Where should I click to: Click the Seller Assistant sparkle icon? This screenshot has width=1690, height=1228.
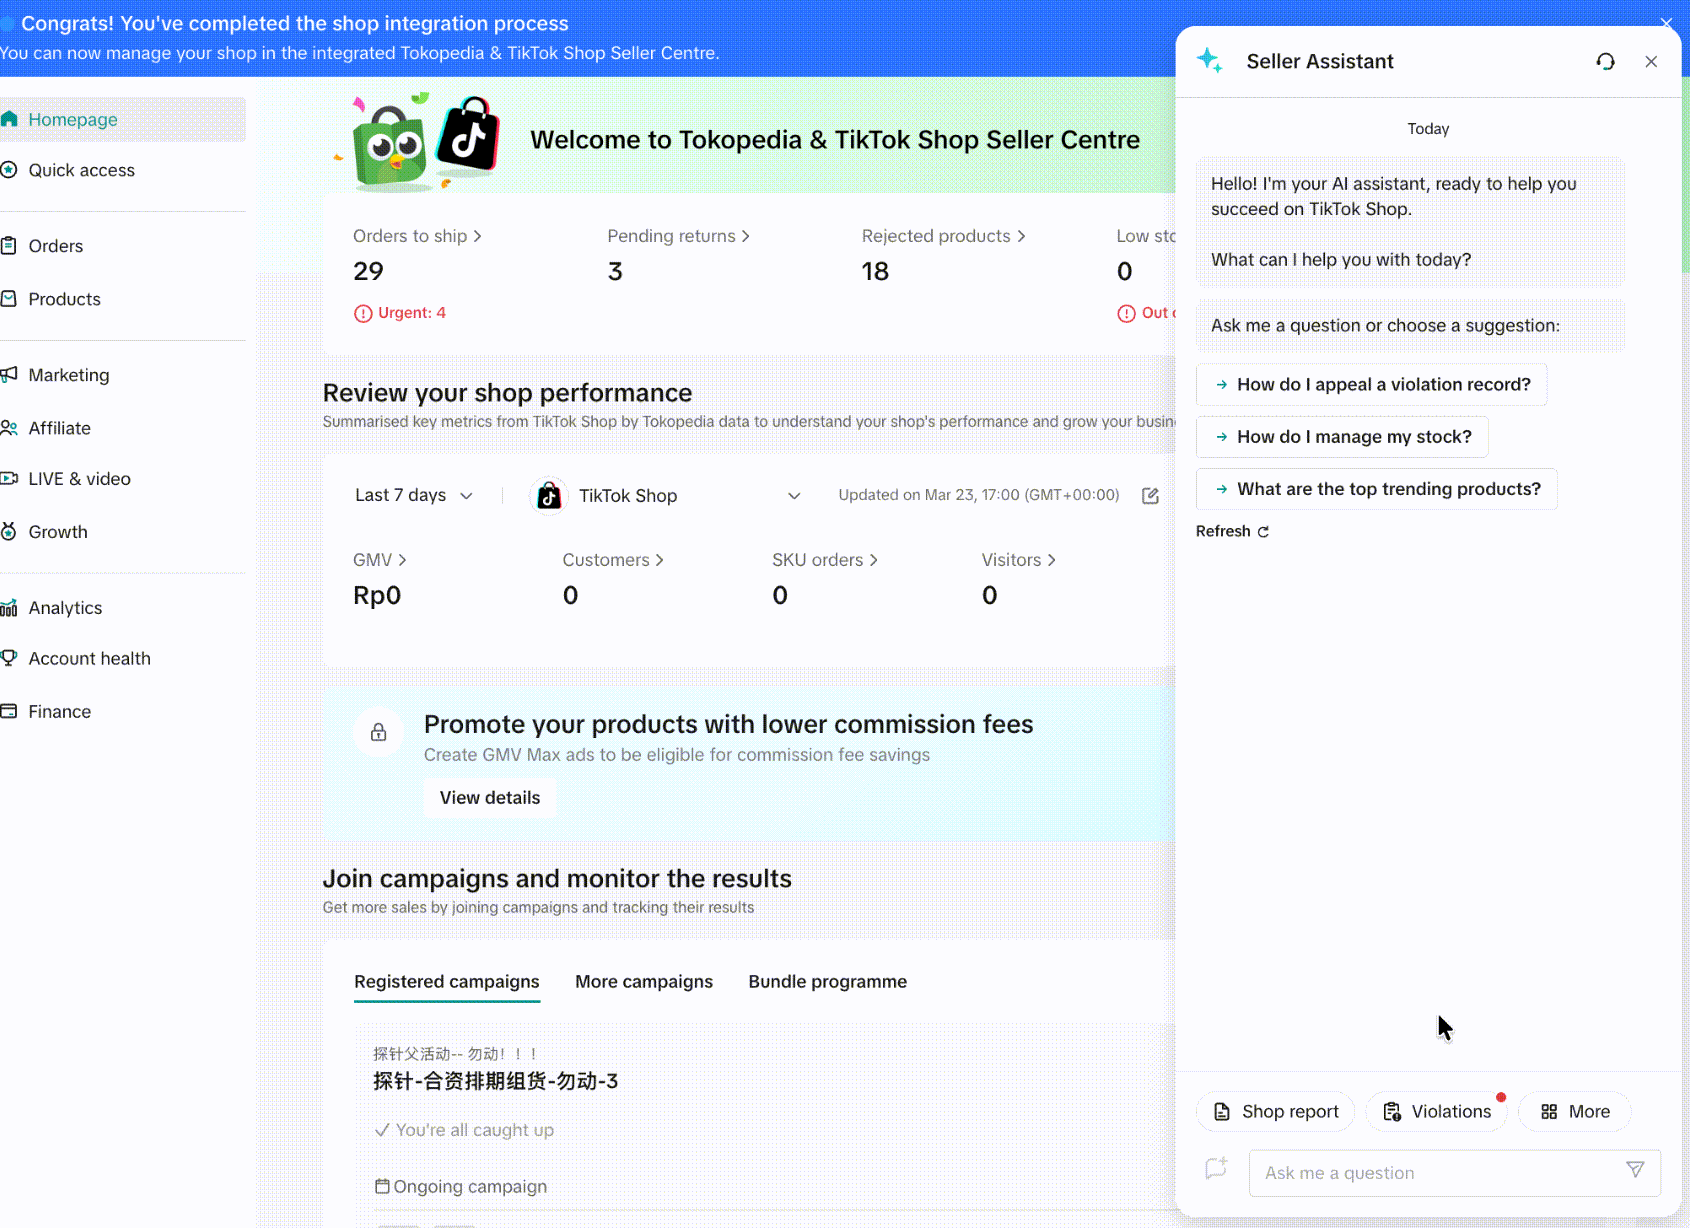pos(1210,61)
